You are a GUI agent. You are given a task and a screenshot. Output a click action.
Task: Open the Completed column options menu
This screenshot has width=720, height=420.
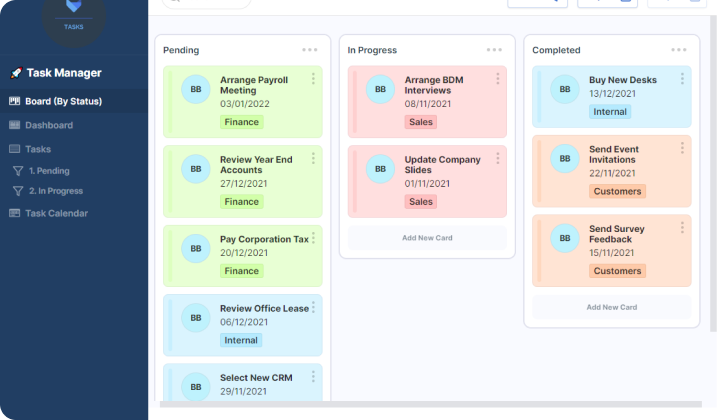point(679,50)
